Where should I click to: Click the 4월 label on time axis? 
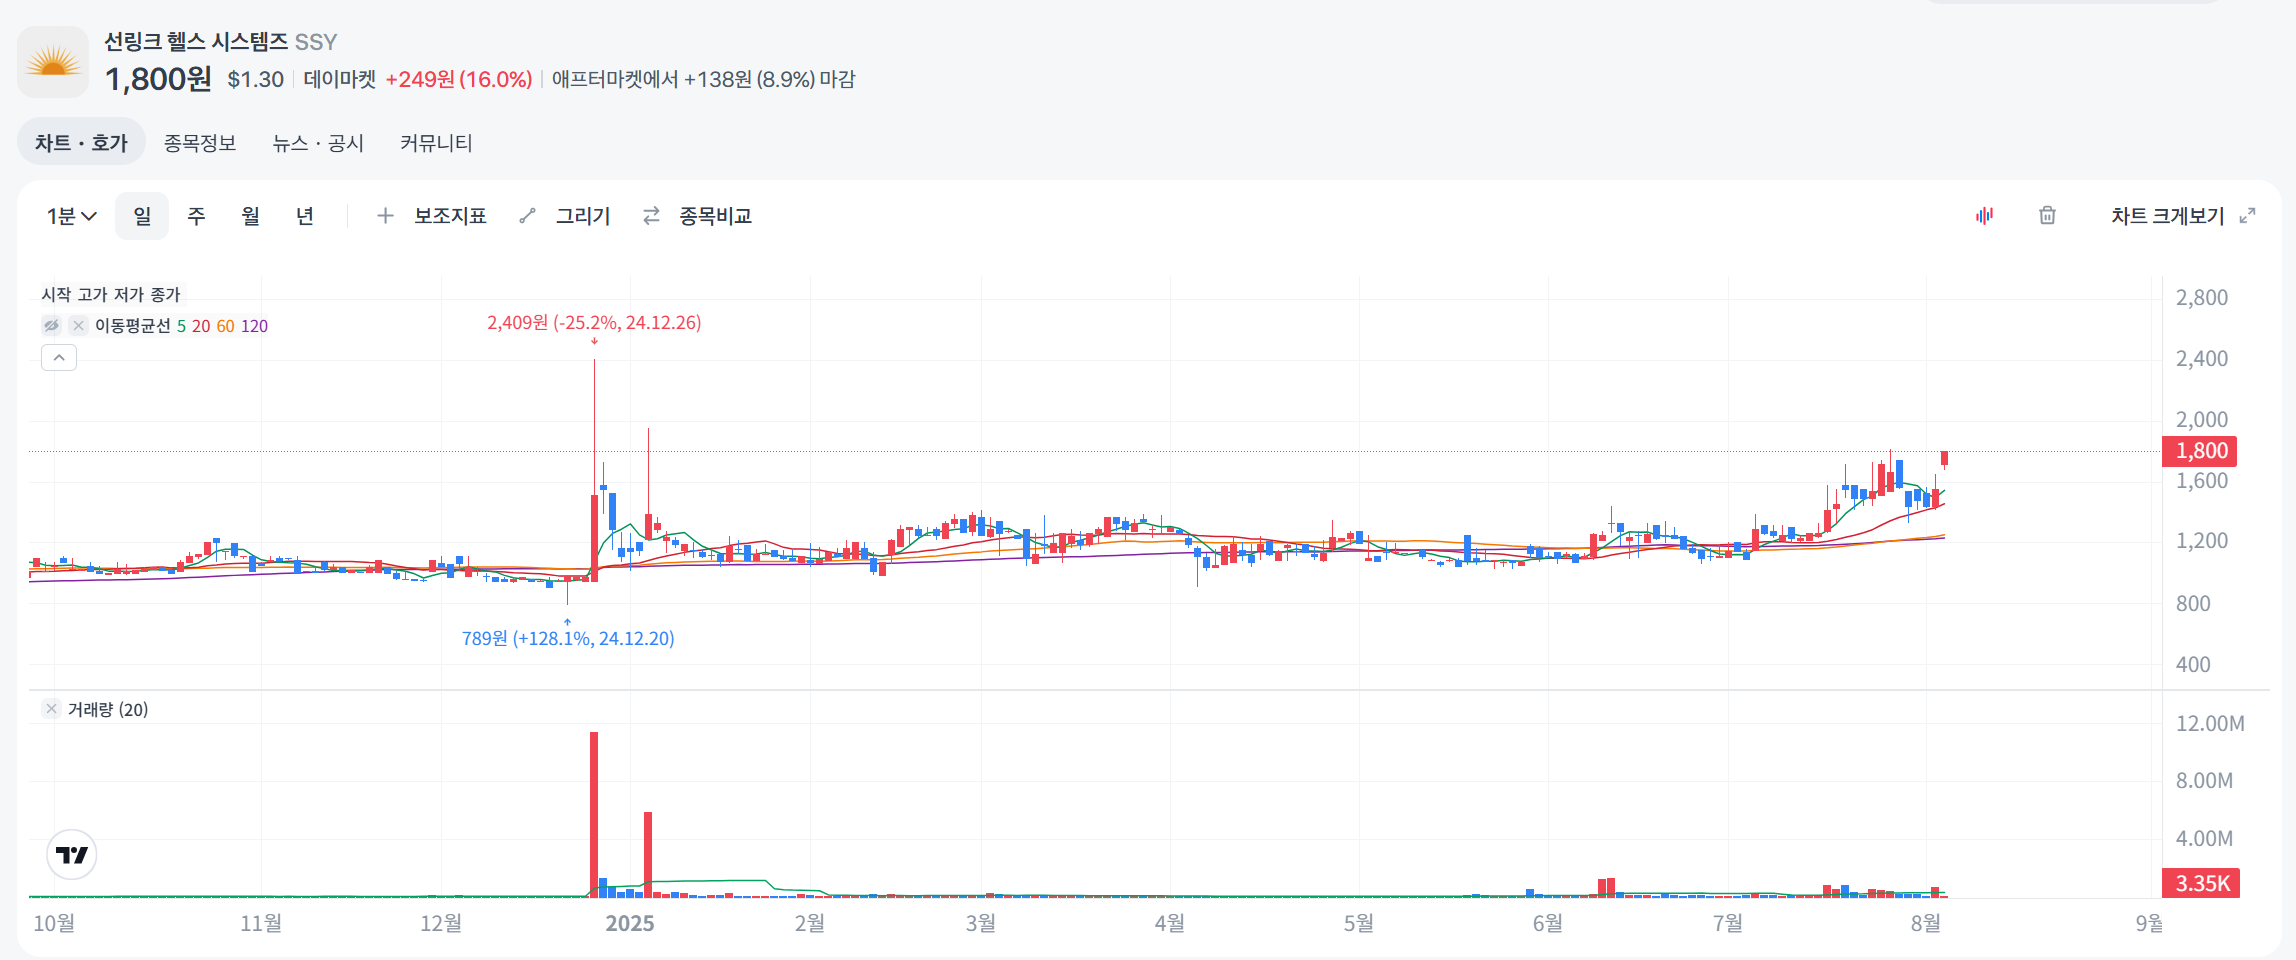(1170, 923)
